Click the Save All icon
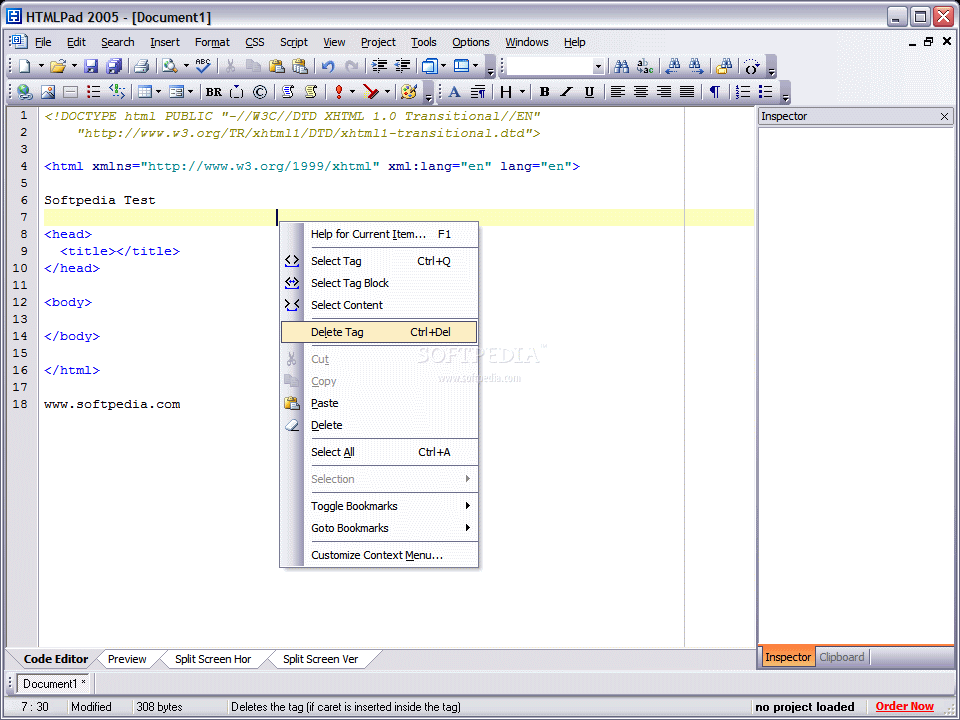Screen dimensions: 960x720 point(114,66)
